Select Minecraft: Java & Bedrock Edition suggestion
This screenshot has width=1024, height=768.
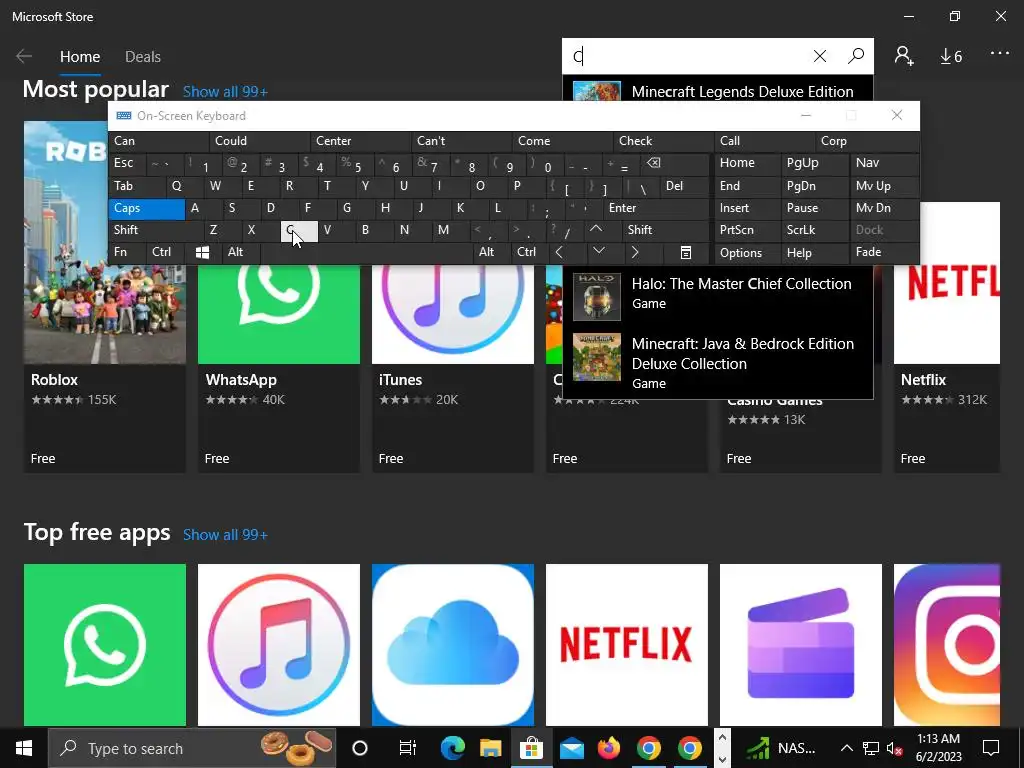[718, 362]
